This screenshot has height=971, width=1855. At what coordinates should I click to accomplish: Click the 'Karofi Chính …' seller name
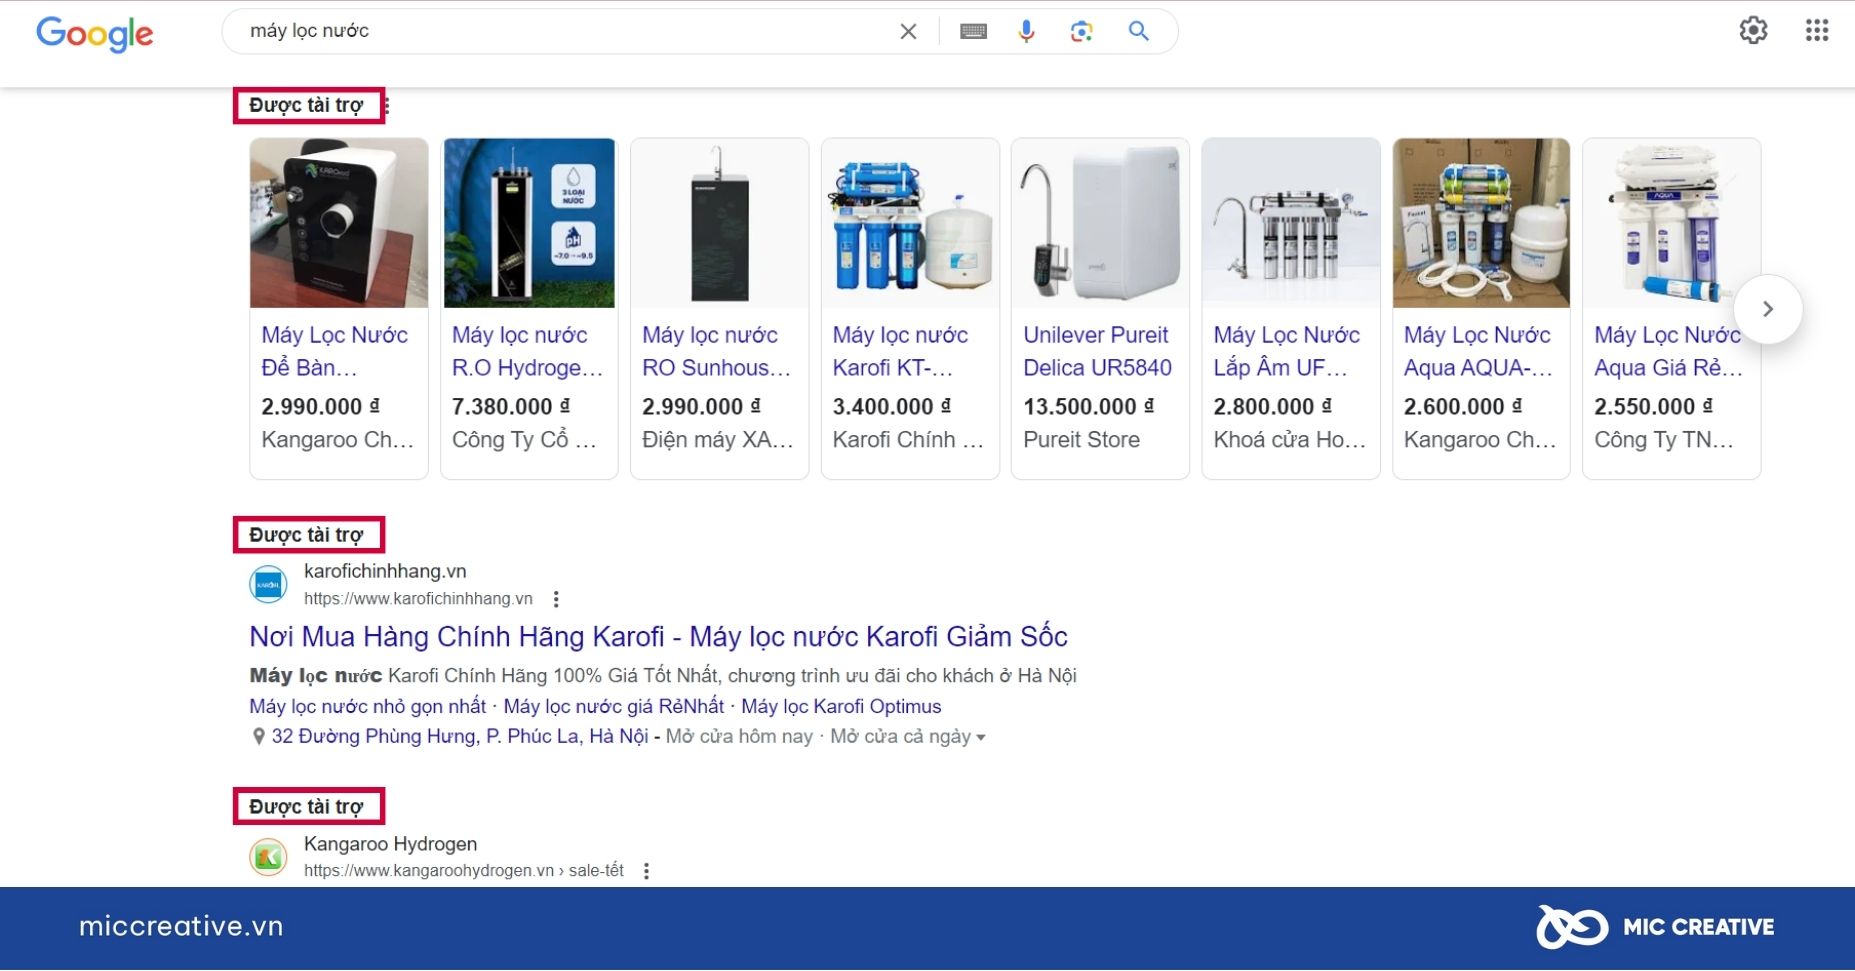click(x=908, y=440)
